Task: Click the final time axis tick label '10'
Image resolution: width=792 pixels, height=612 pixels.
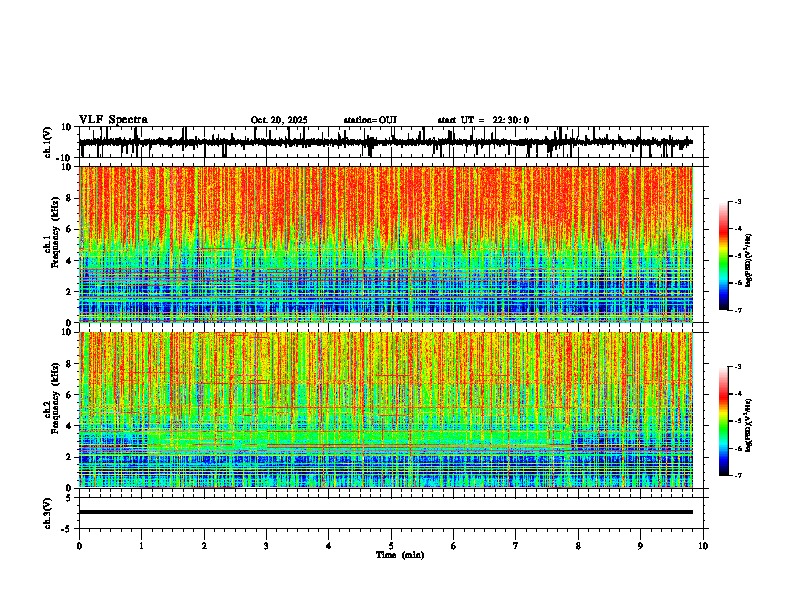Action: 703,546
